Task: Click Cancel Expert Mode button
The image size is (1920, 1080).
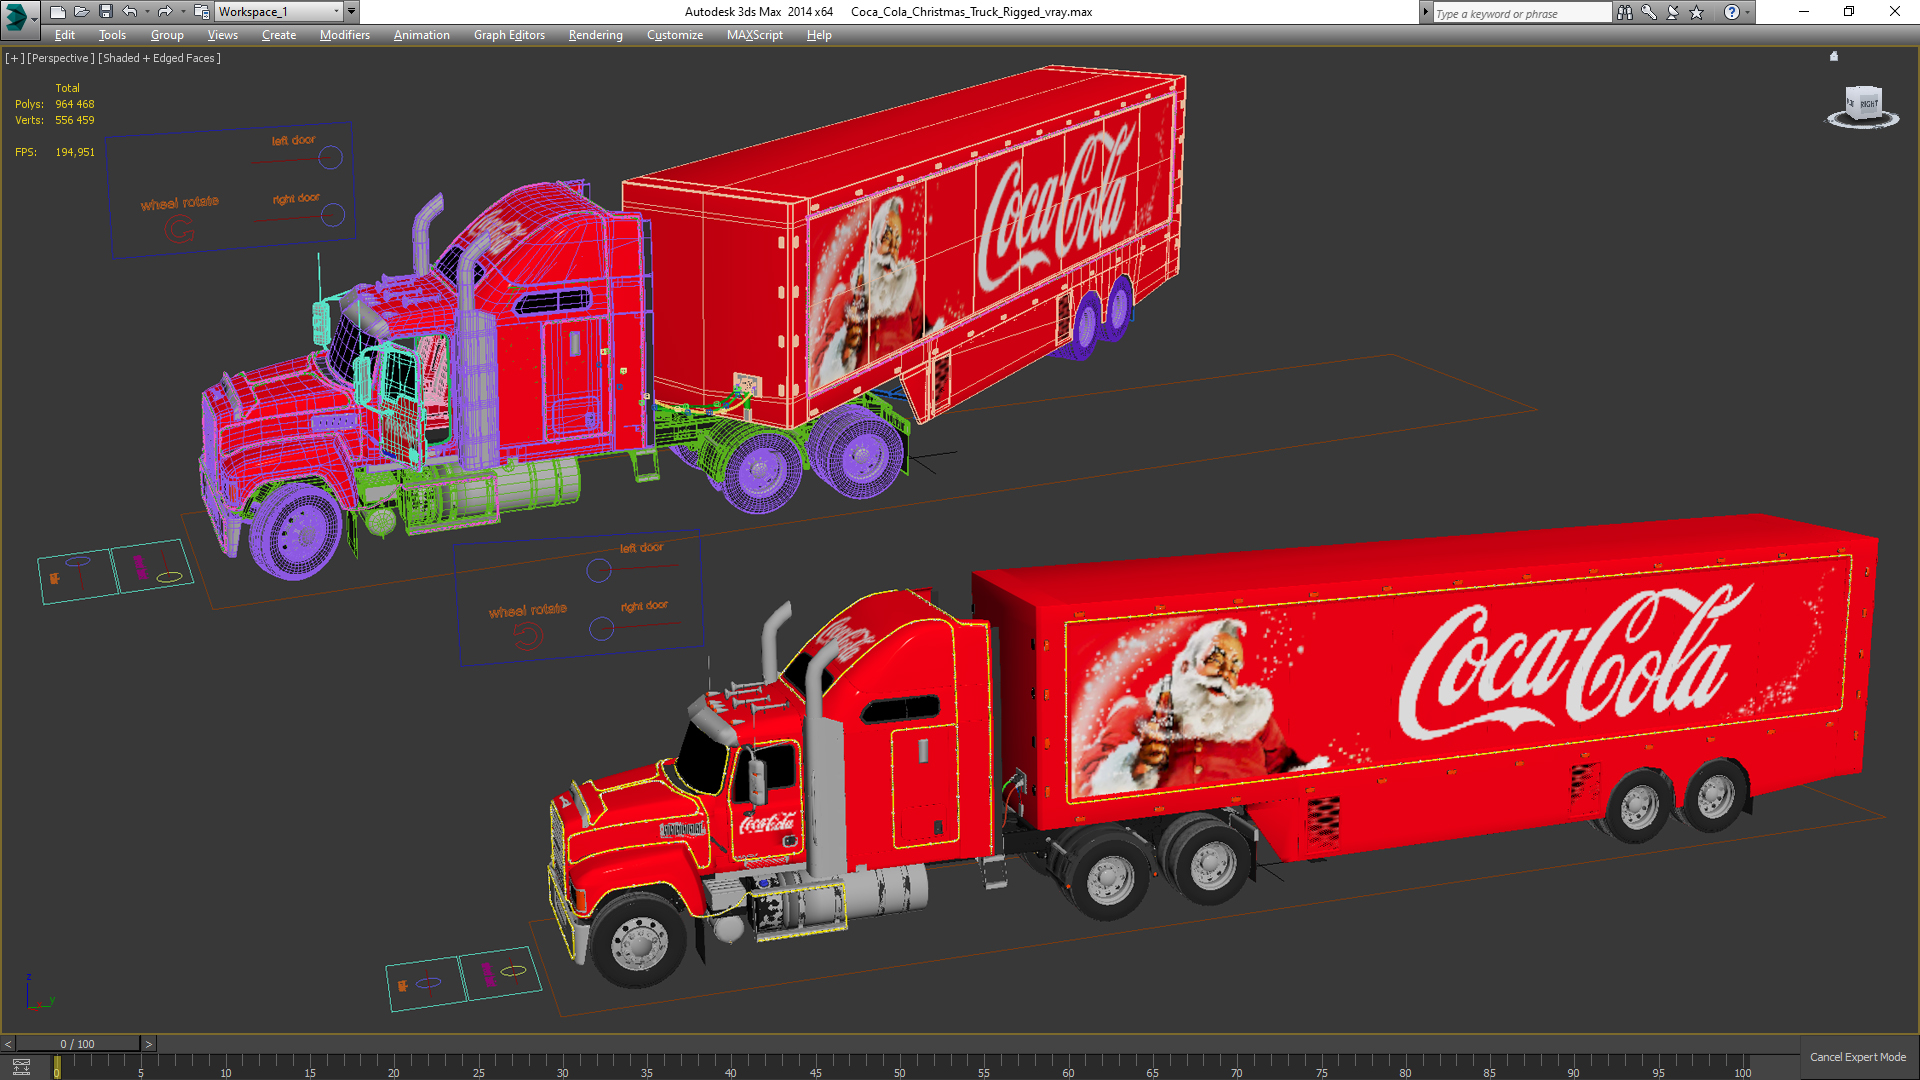Action: tap(1857, 1057)
